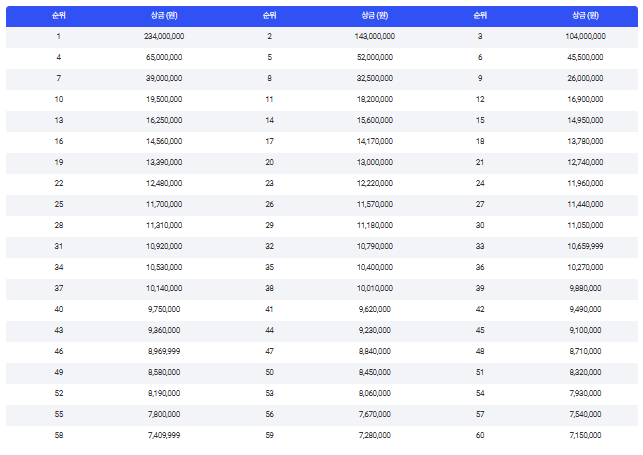Click the 9,880,000 prize cell

click(x=586, y=288)
